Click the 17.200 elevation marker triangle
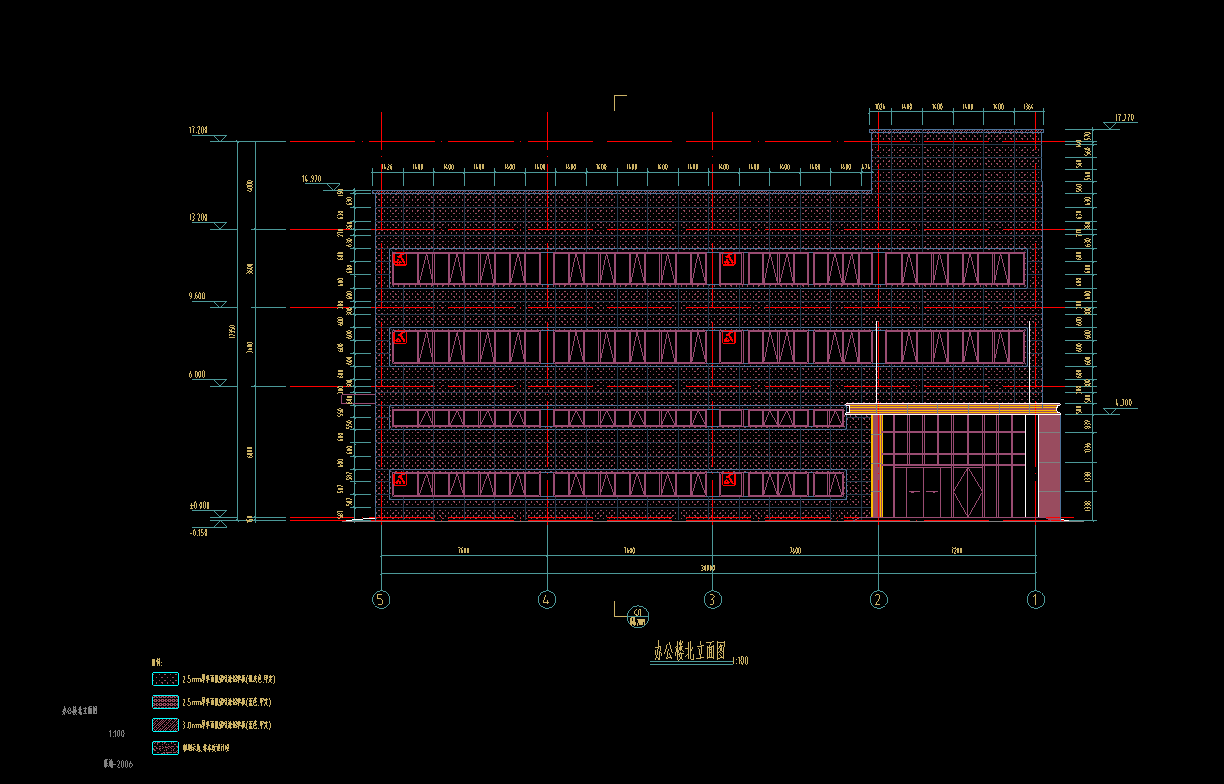The width and height of the screenshot is (1224, 784). (218, 139)
